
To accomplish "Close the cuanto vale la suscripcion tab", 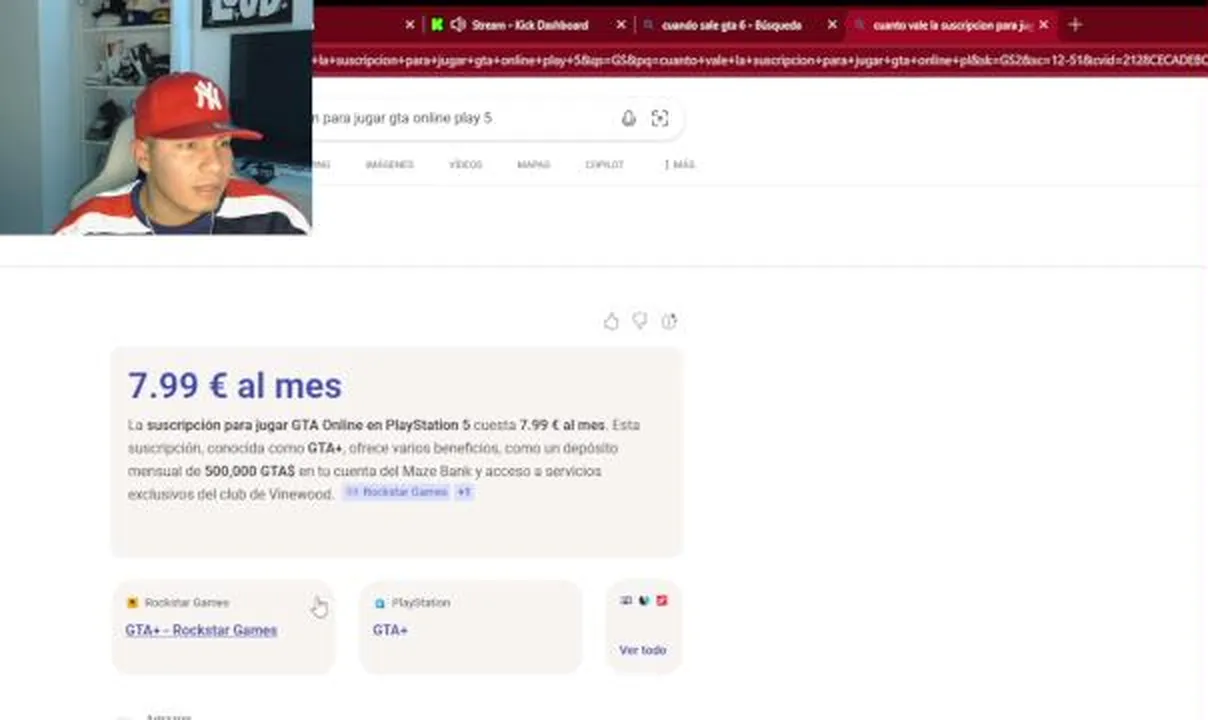I will tap(1044, 24).
